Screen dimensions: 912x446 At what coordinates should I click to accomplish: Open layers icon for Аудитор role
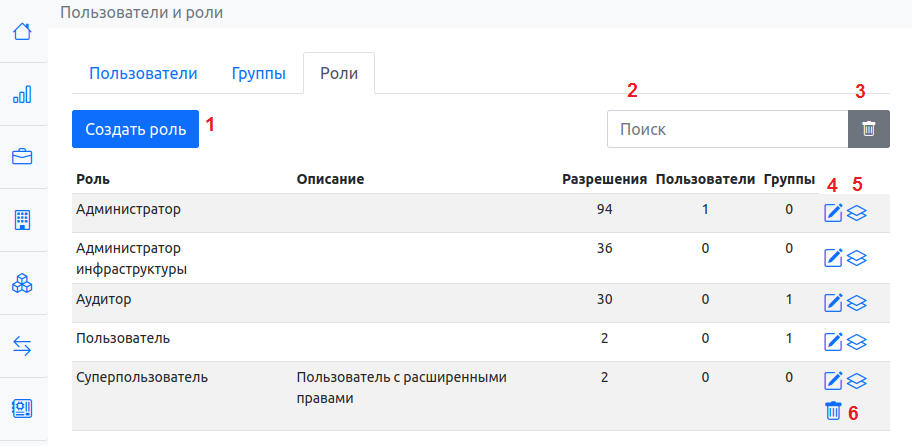click(x=857, y=302)
